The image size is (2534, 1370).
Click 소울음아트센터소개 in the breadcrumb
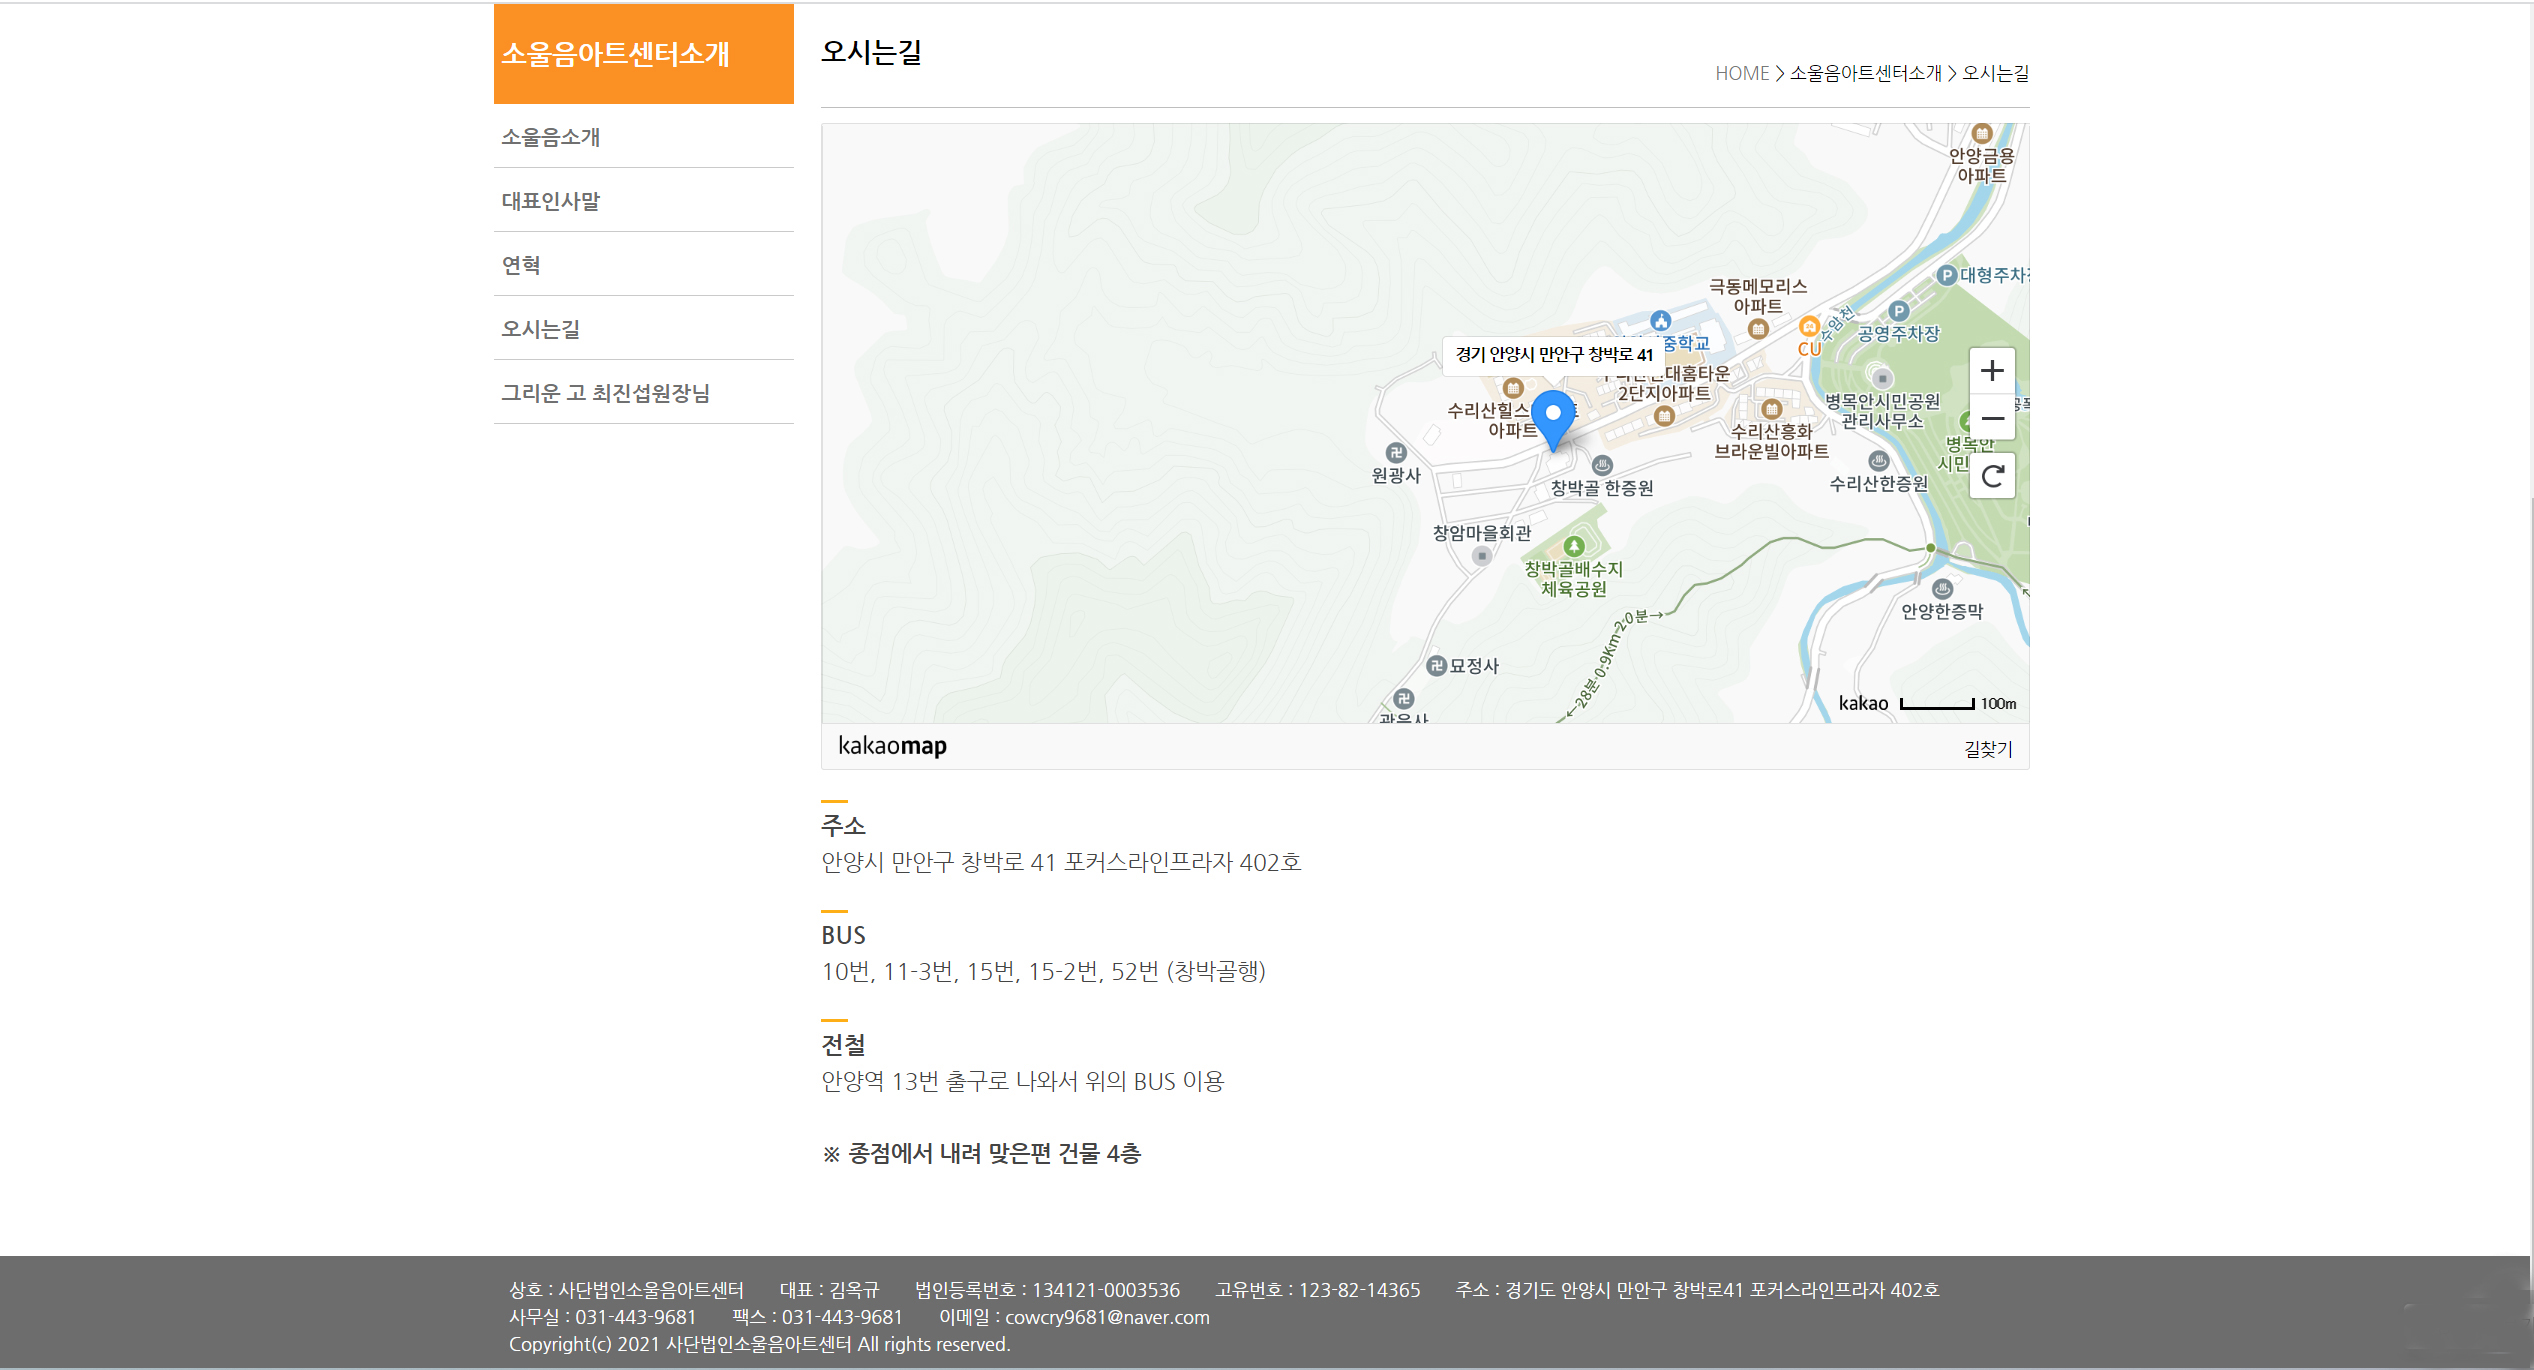click(x=1865, y=73)
